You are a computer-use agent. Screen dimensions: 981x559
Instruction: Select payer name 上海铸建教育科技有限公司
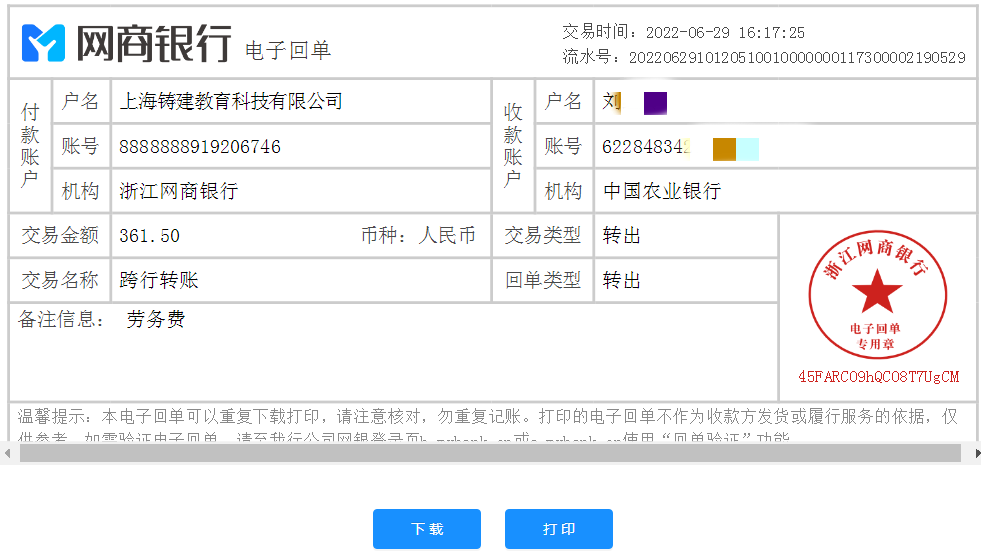pyautogui.click(x=231, y=101)
